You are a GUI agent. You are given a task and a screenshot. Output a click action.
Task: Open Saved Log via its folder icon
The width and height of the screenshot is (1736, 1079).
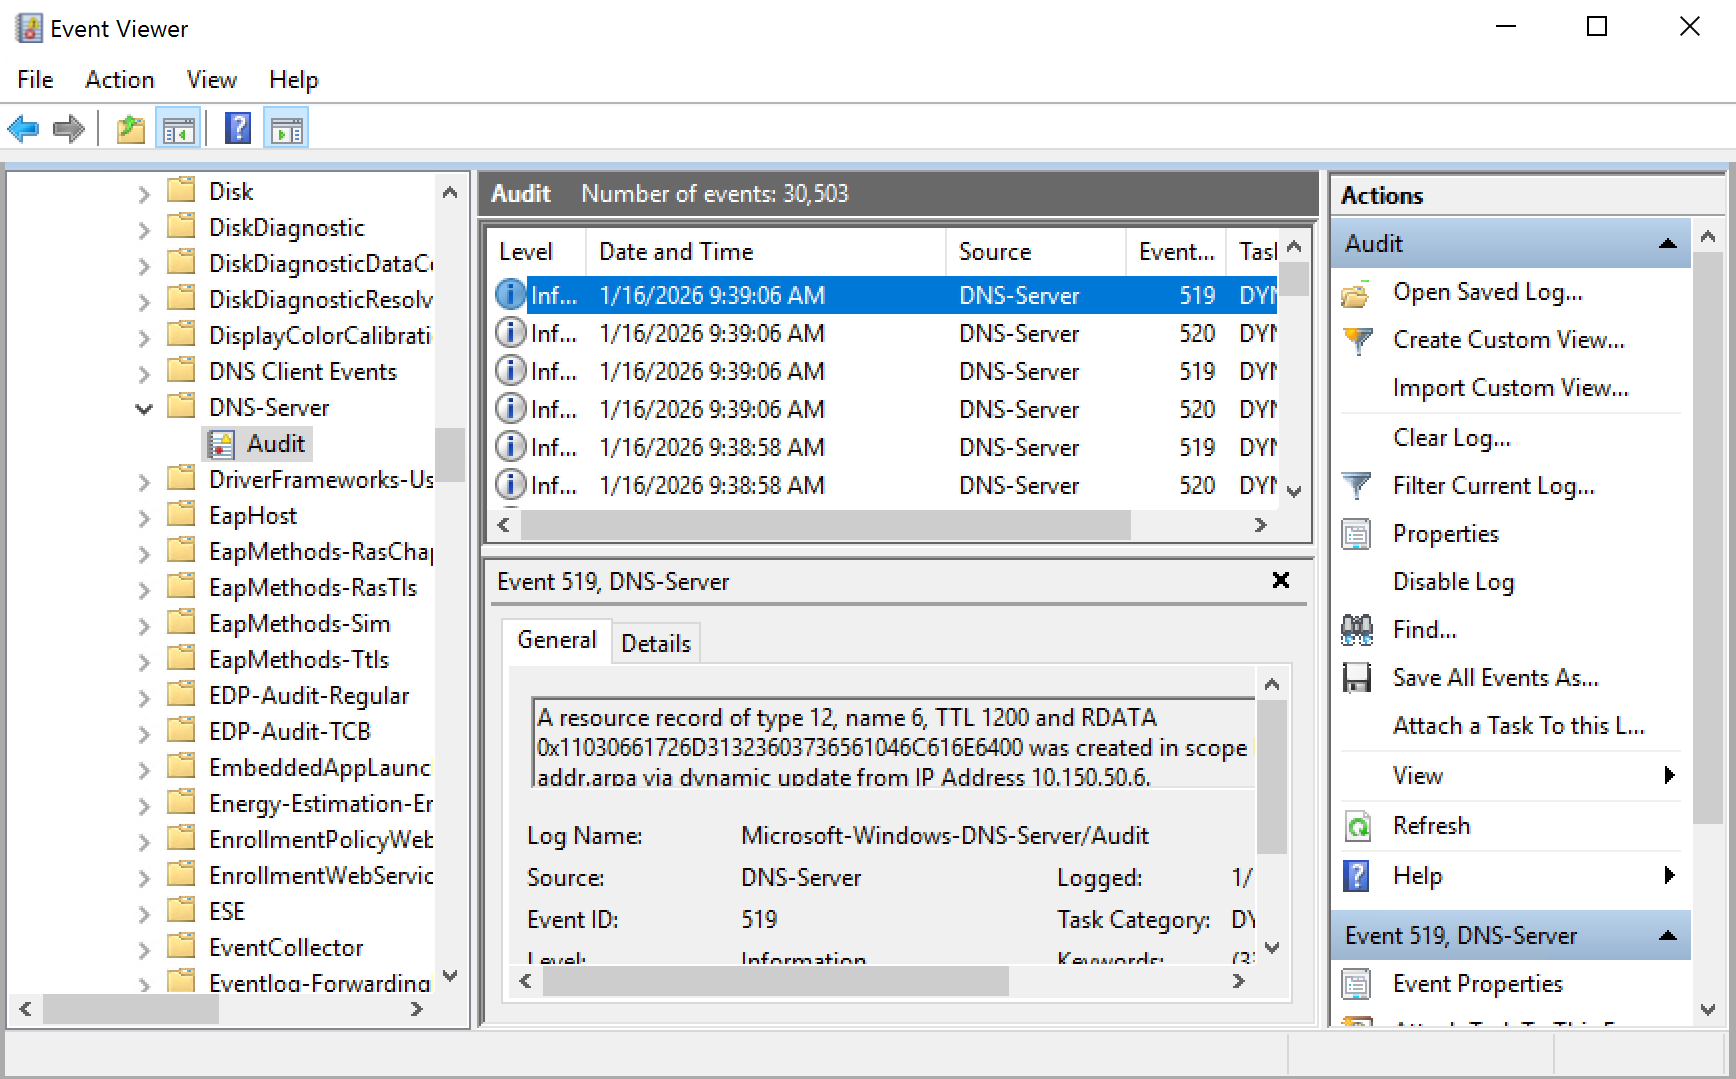[x=1357, y=292]
